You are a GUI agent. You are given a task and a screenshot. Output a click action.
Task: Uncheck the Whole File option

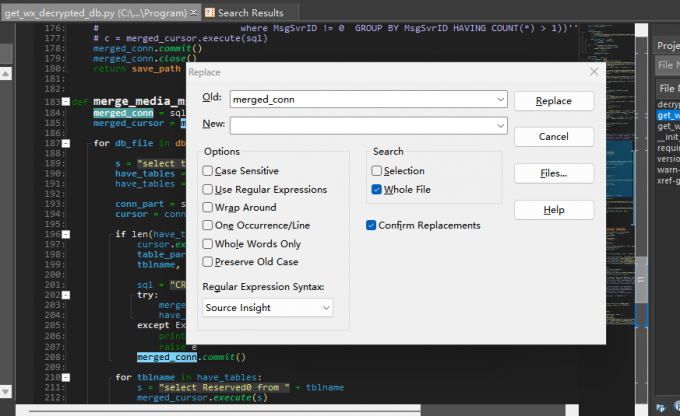[x=376, y=190]
